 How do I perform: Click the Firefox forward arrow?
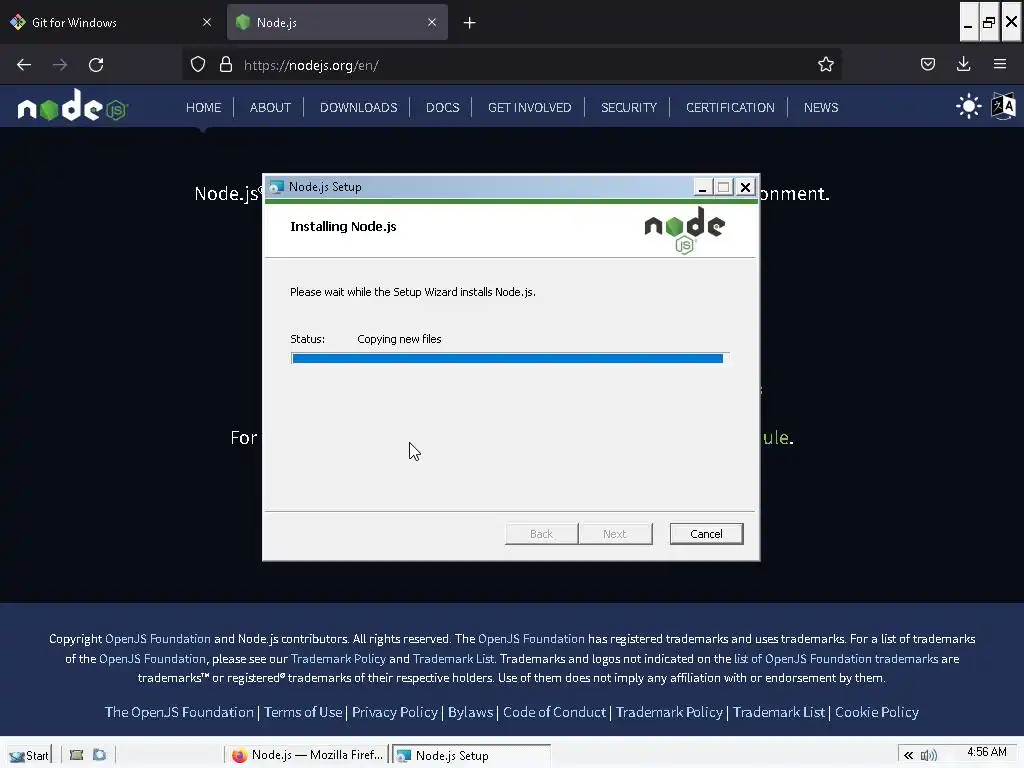tap(59, 65)
